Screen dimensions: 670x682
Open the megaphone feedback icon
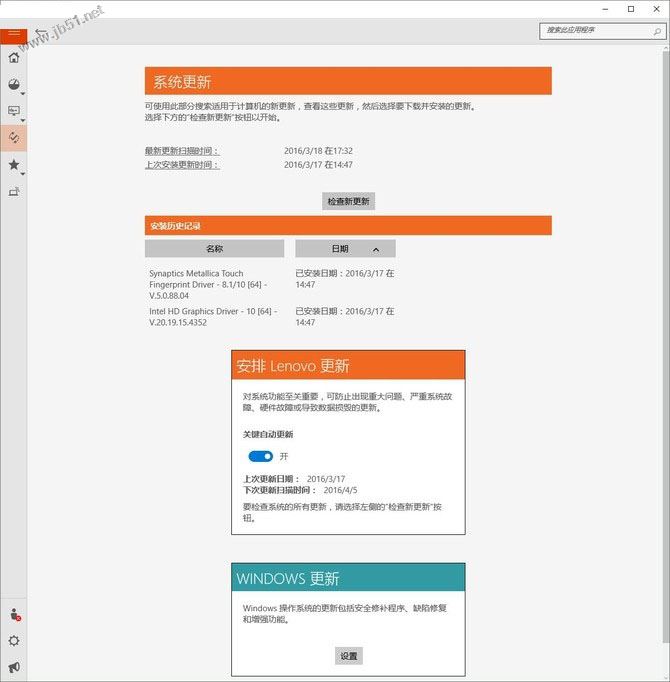tap(14, 667)
